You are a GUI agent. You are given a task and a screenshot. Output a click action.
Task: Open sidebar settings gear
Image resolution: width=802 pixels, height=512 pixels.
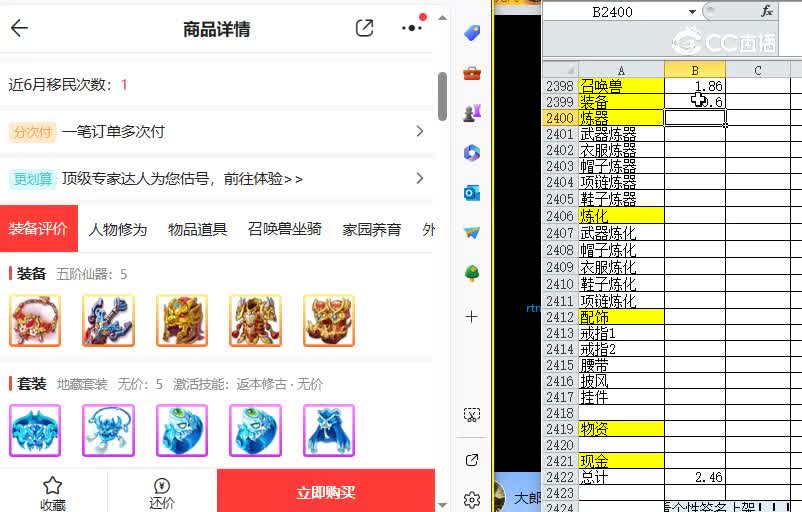[472, 499]
